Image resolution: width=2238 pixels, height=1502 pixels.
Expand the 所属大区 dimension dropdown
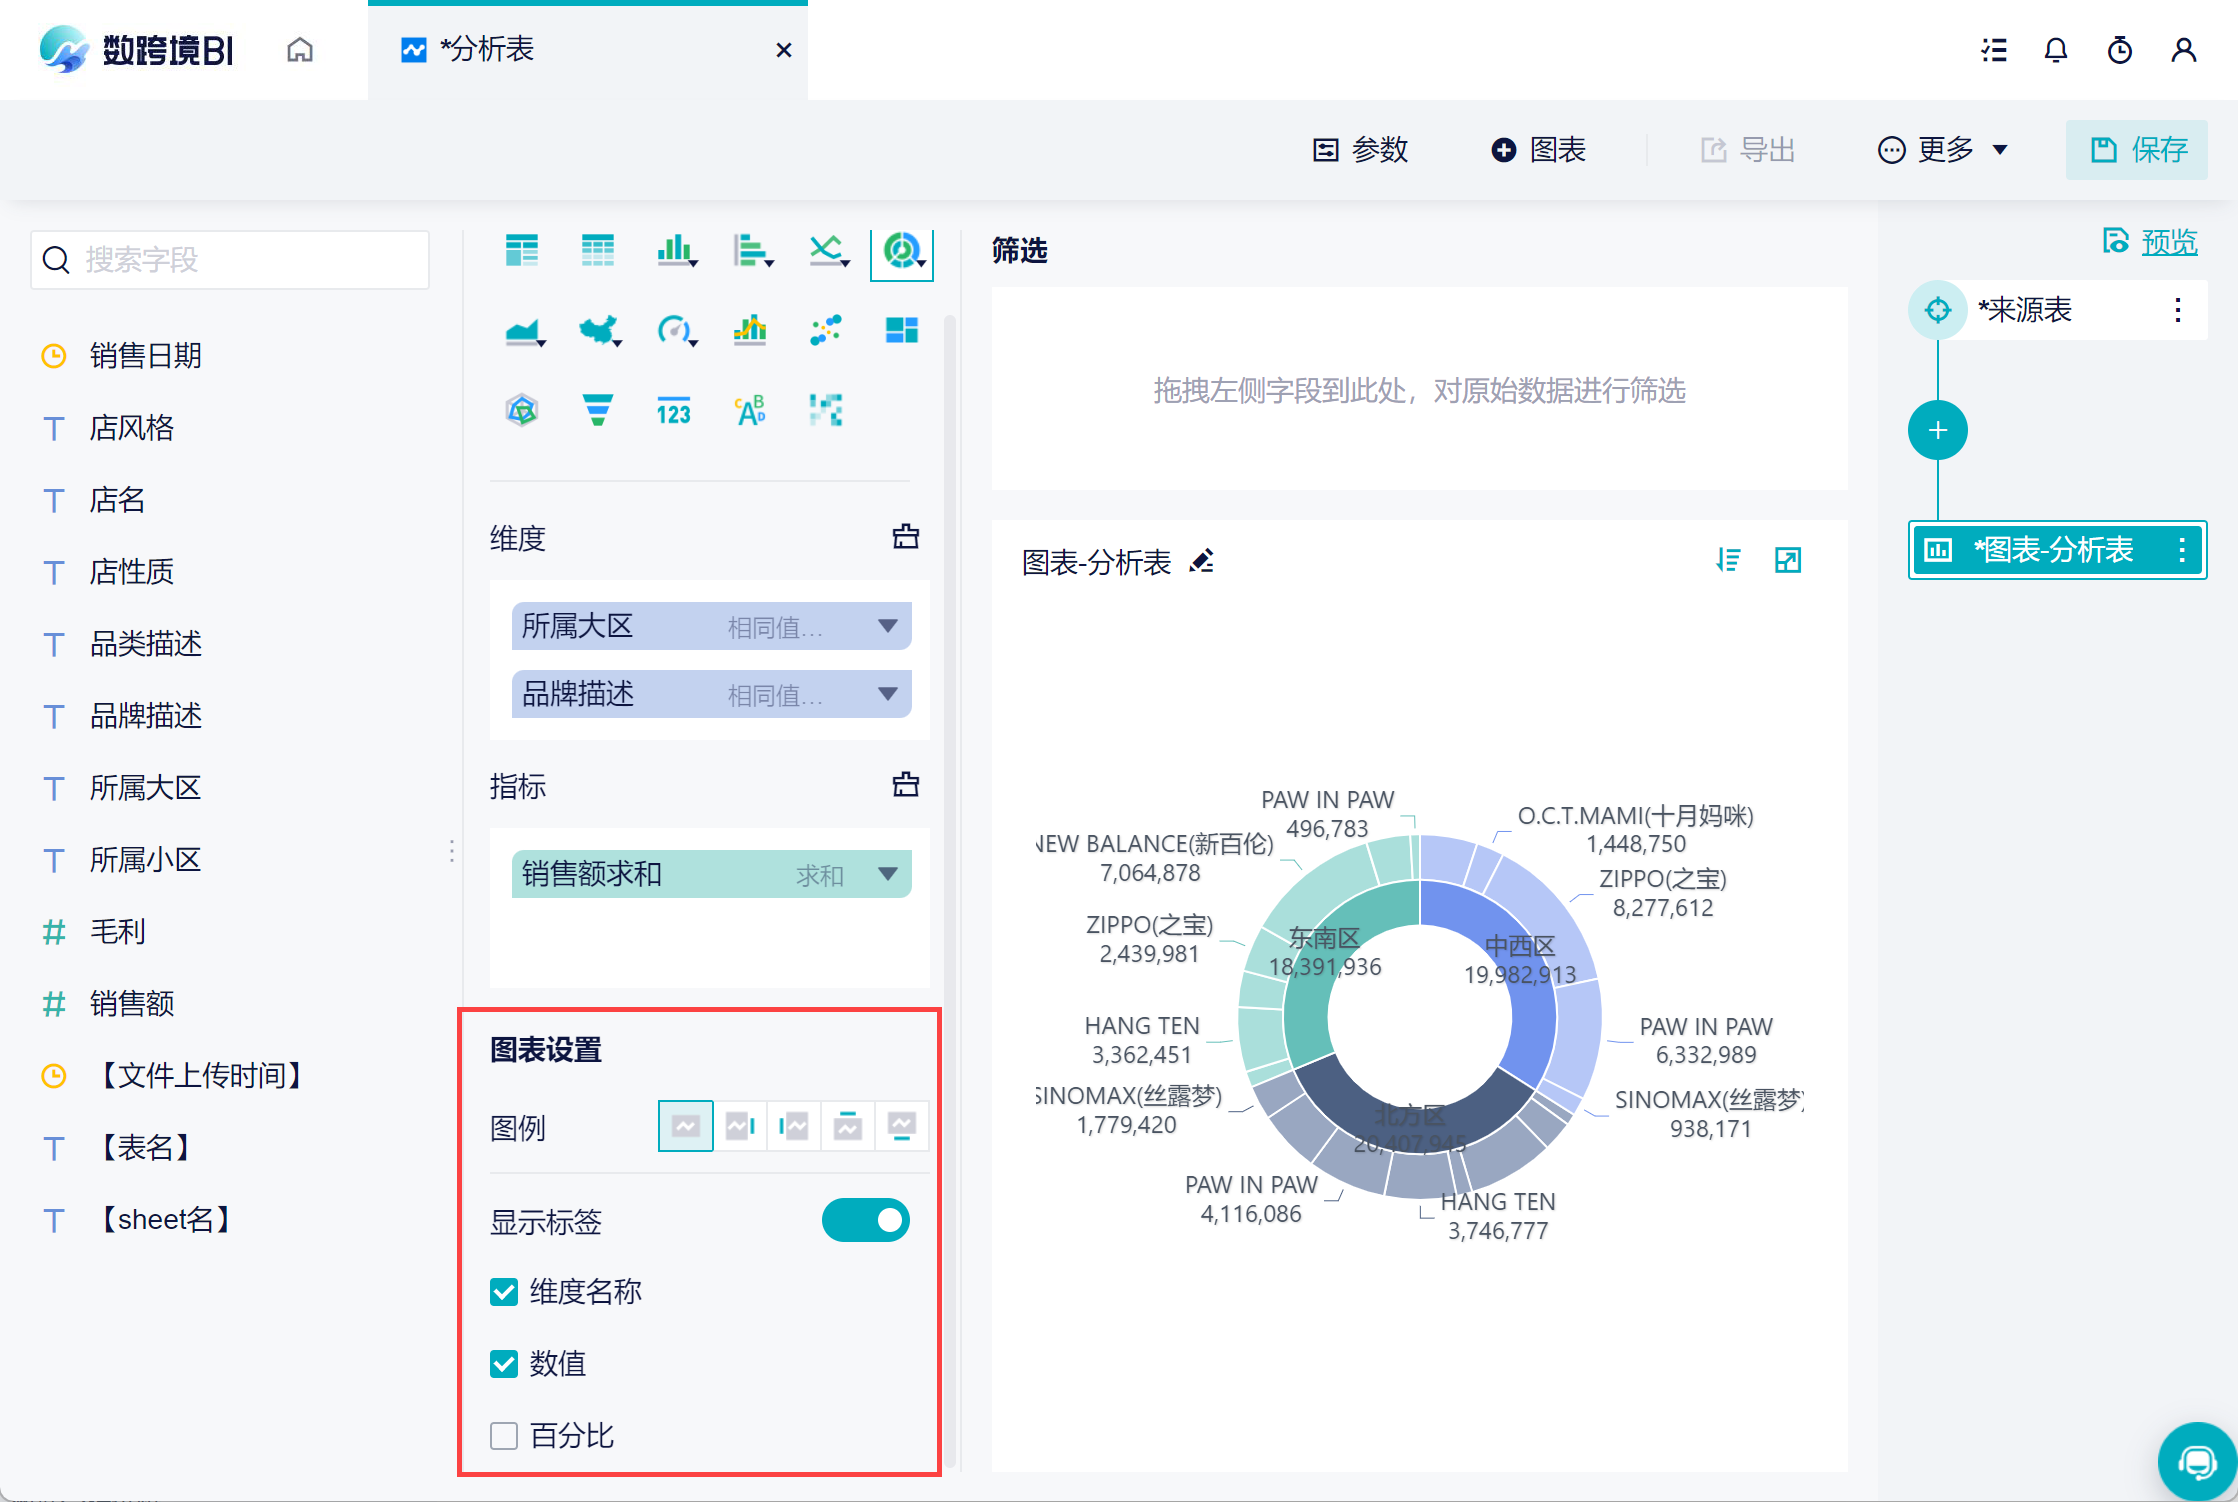point(887,626)
